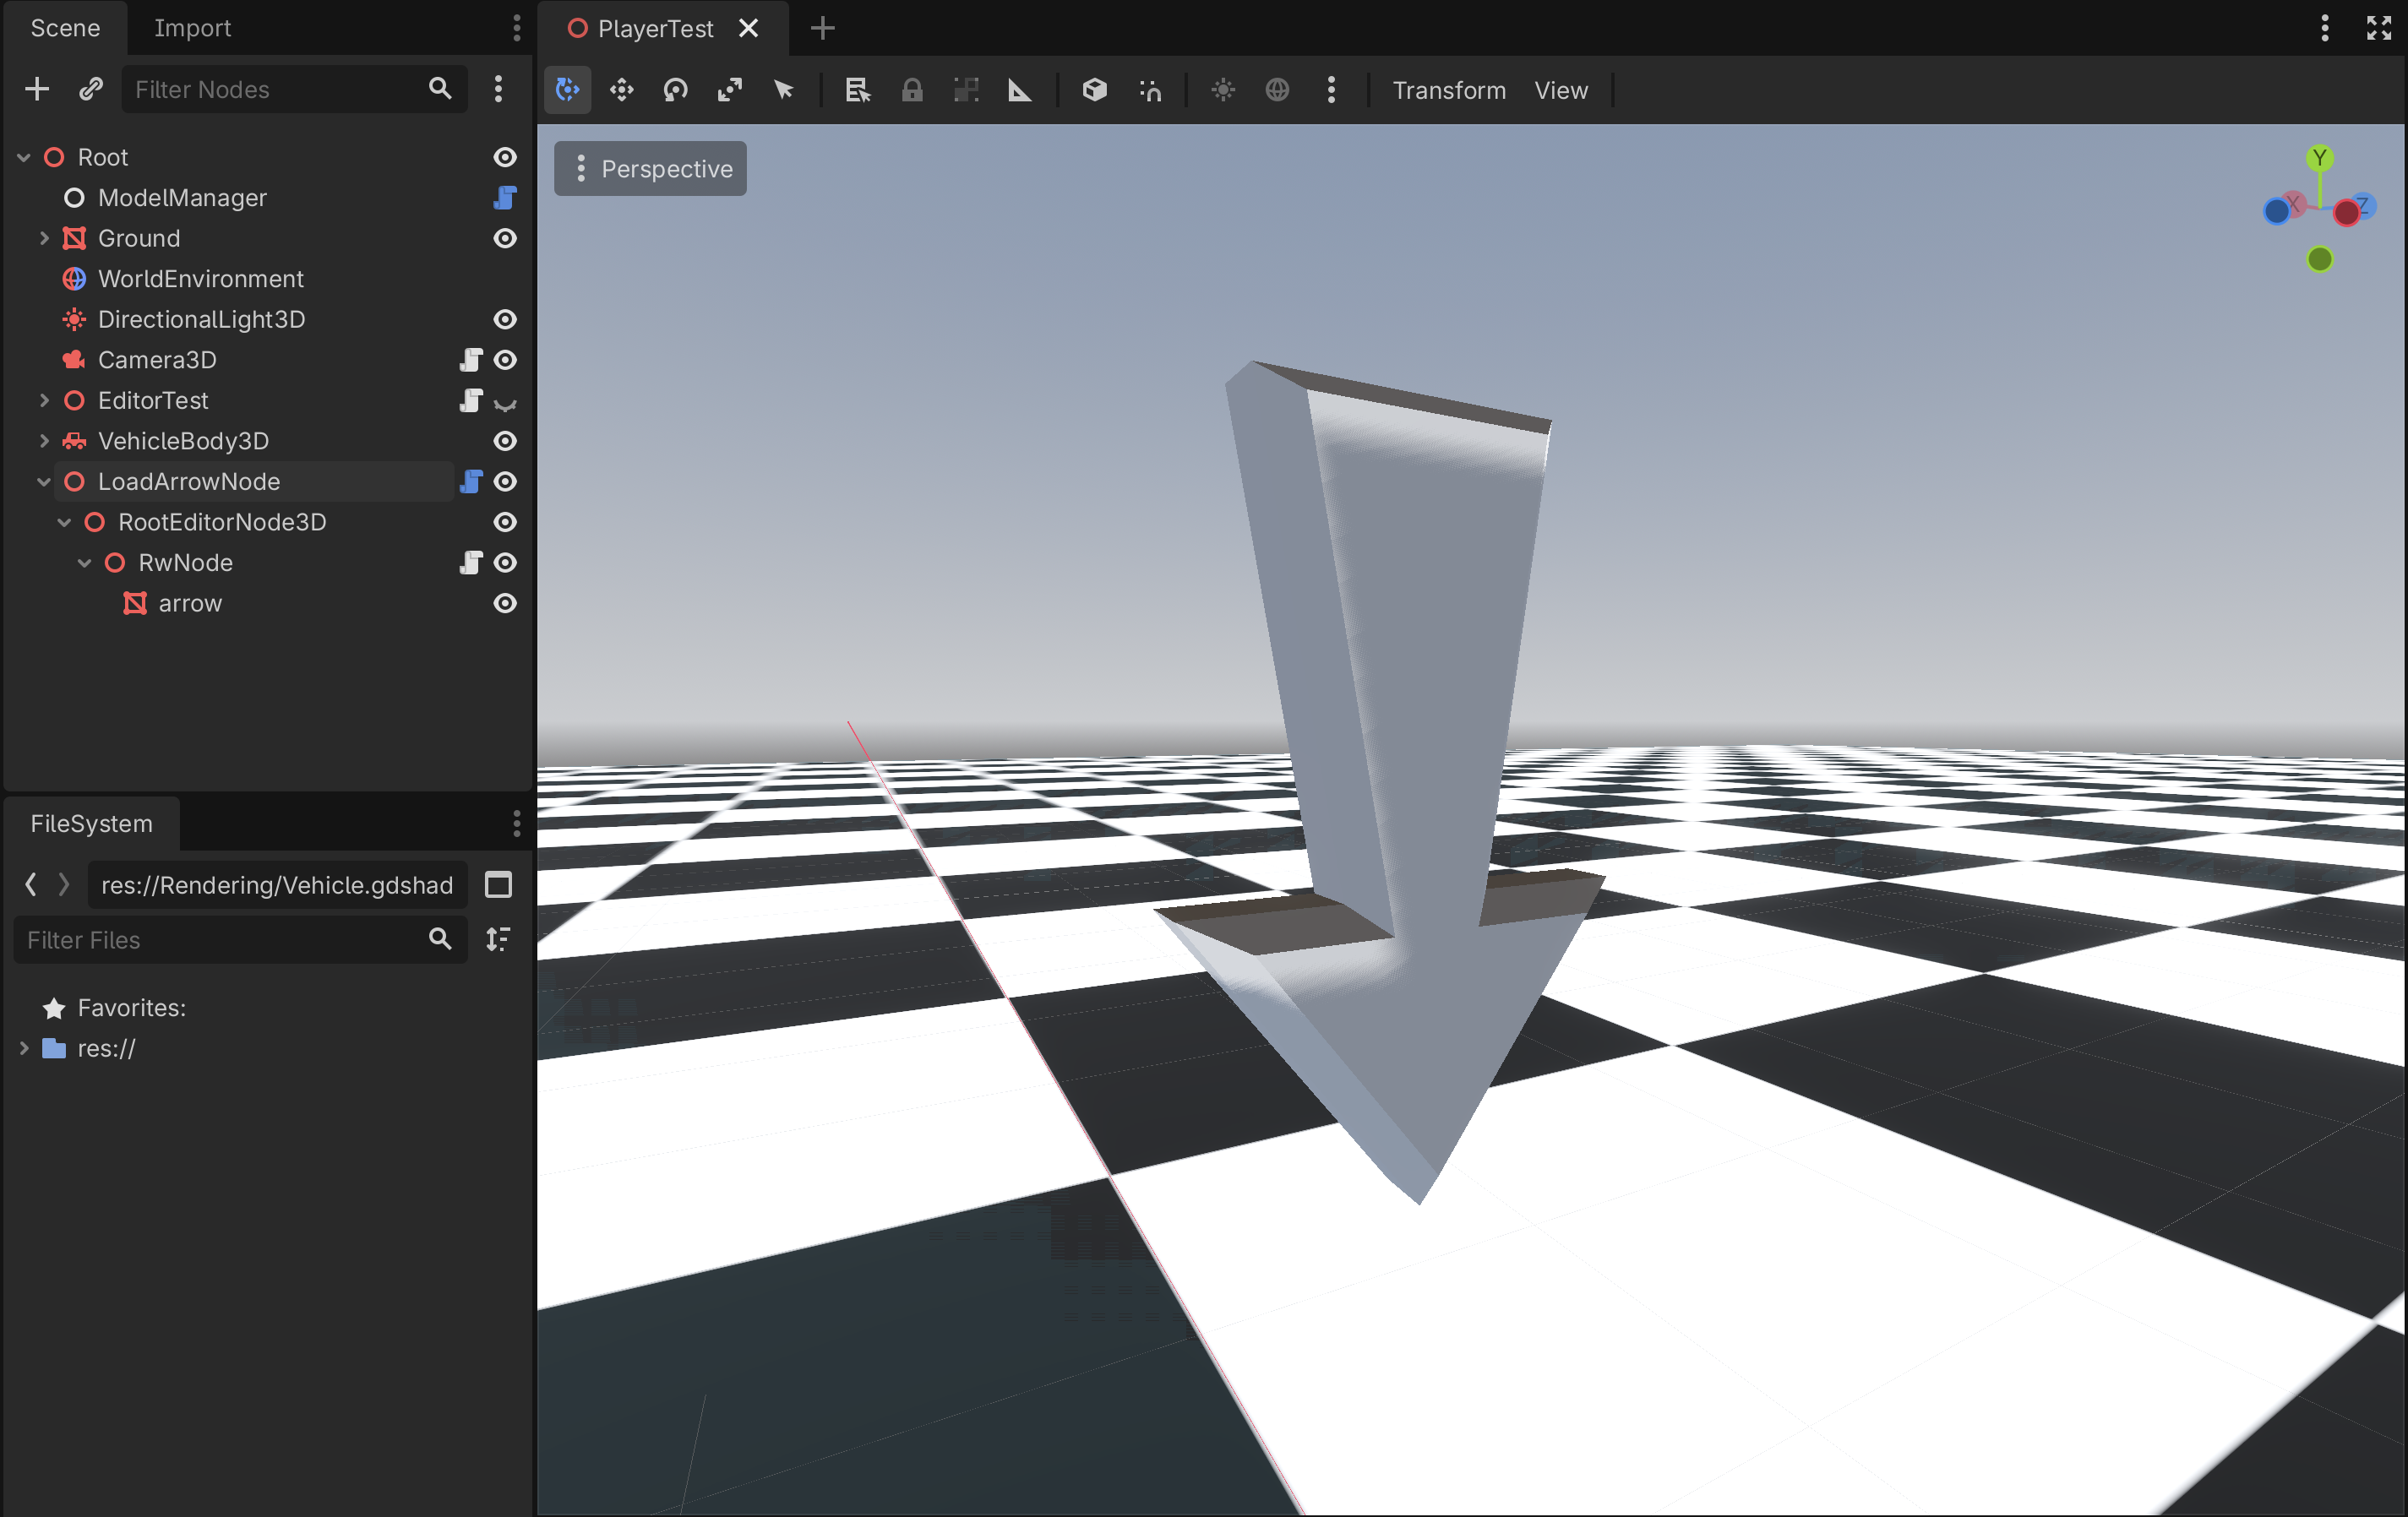Preview sunlight with the sun icon
Screen dimensions: 2408x1517
1223,90
